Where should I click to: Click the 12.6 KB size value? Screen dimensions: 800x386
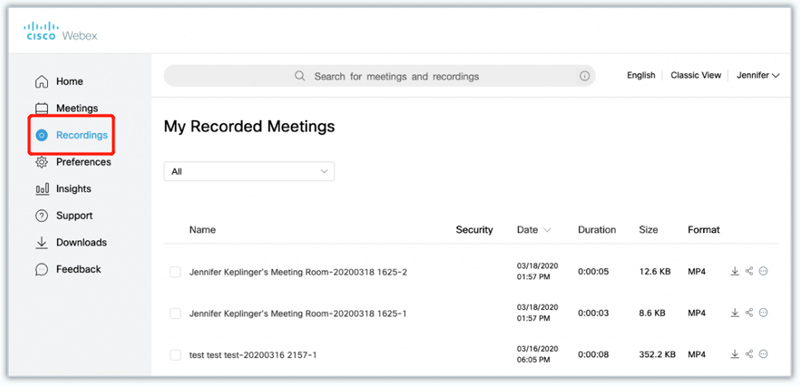pos(655,272)
